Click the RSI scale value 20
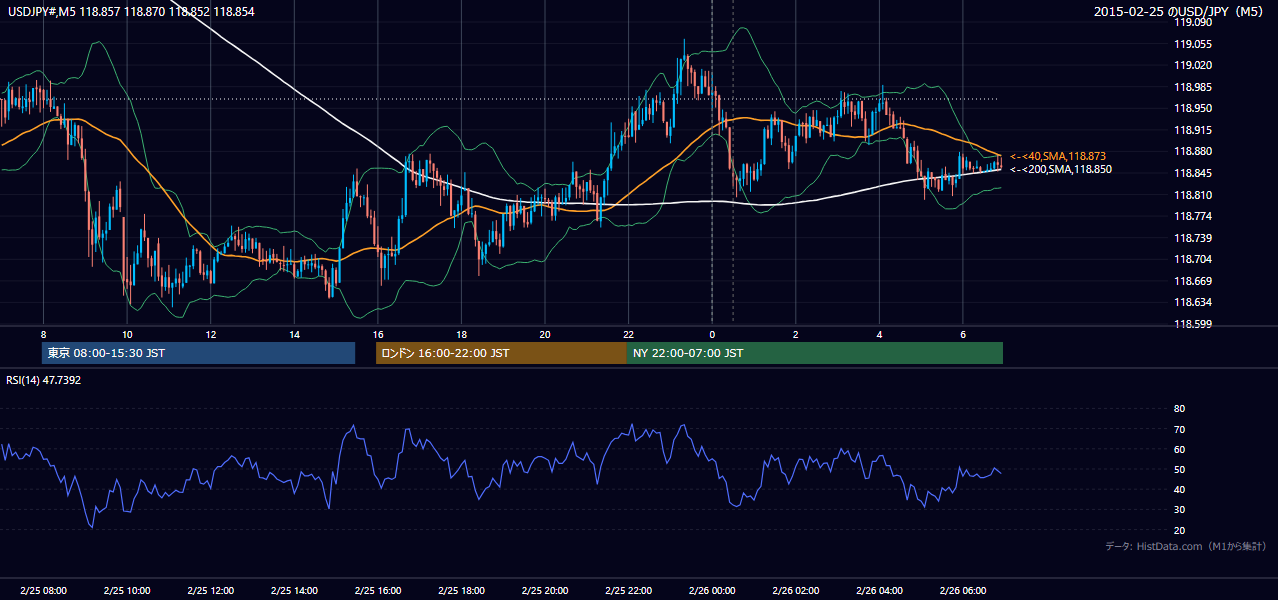Viewport: 1278px width, 600px height. pos(1179,530)
